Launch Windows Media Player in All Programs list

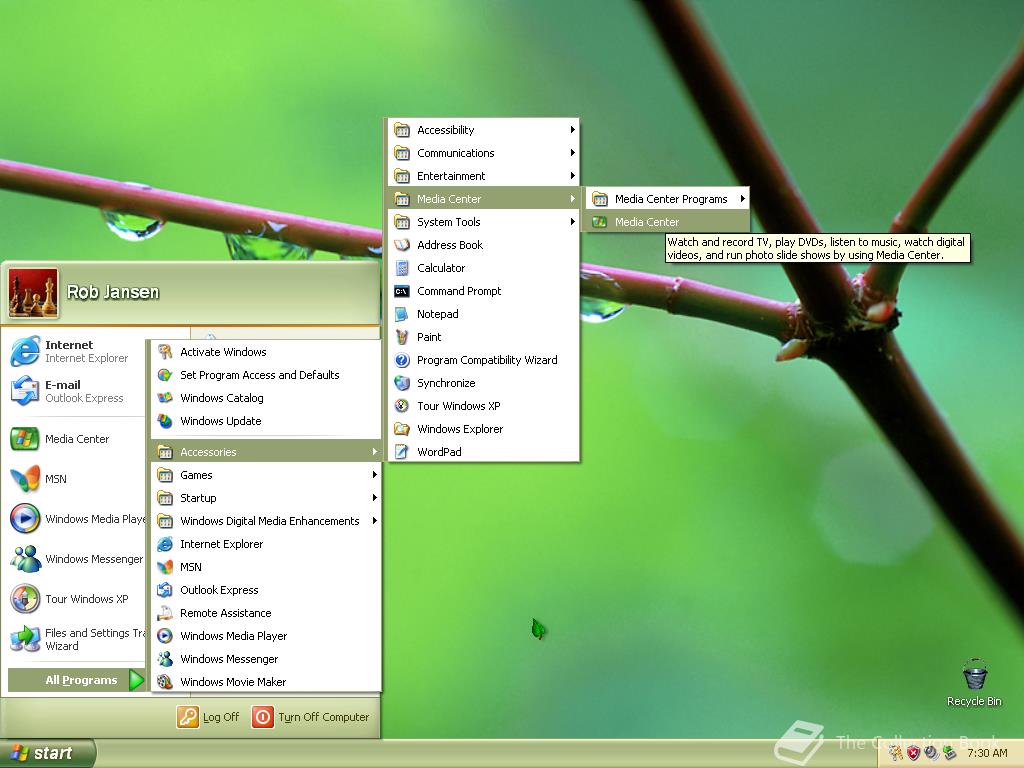pos(266,635)
